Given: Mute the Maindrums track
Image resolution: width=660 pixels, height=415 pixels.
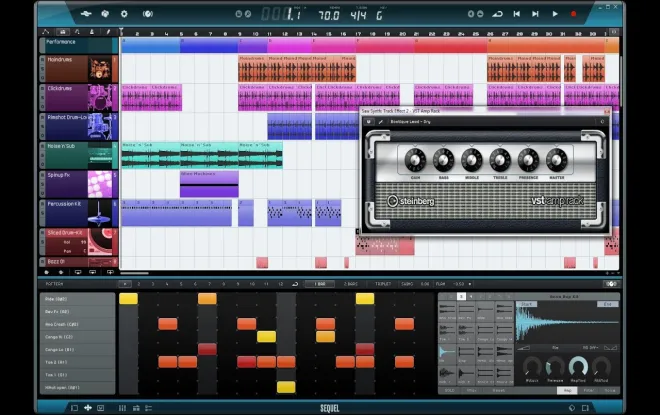Looking at the screenshot, I should pos(42,60).
